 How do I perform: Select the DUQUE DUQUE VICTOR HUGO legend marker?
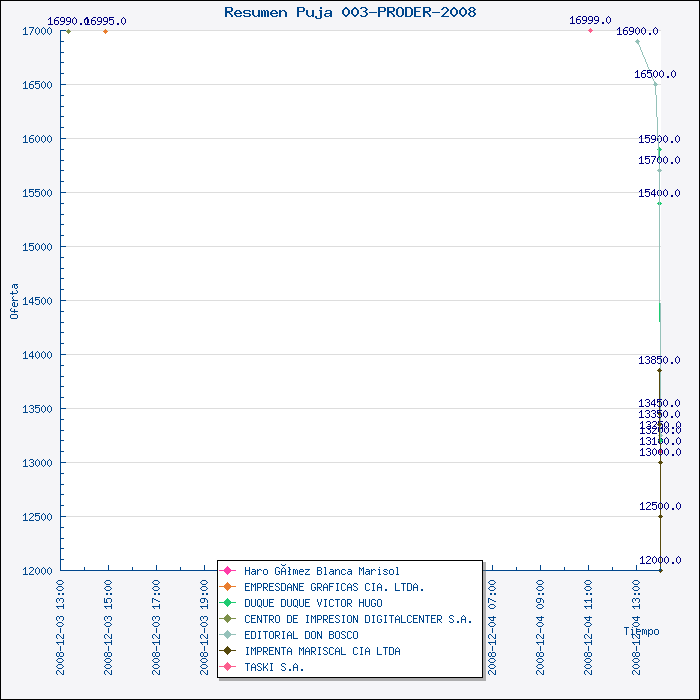(x=229, y=603)
